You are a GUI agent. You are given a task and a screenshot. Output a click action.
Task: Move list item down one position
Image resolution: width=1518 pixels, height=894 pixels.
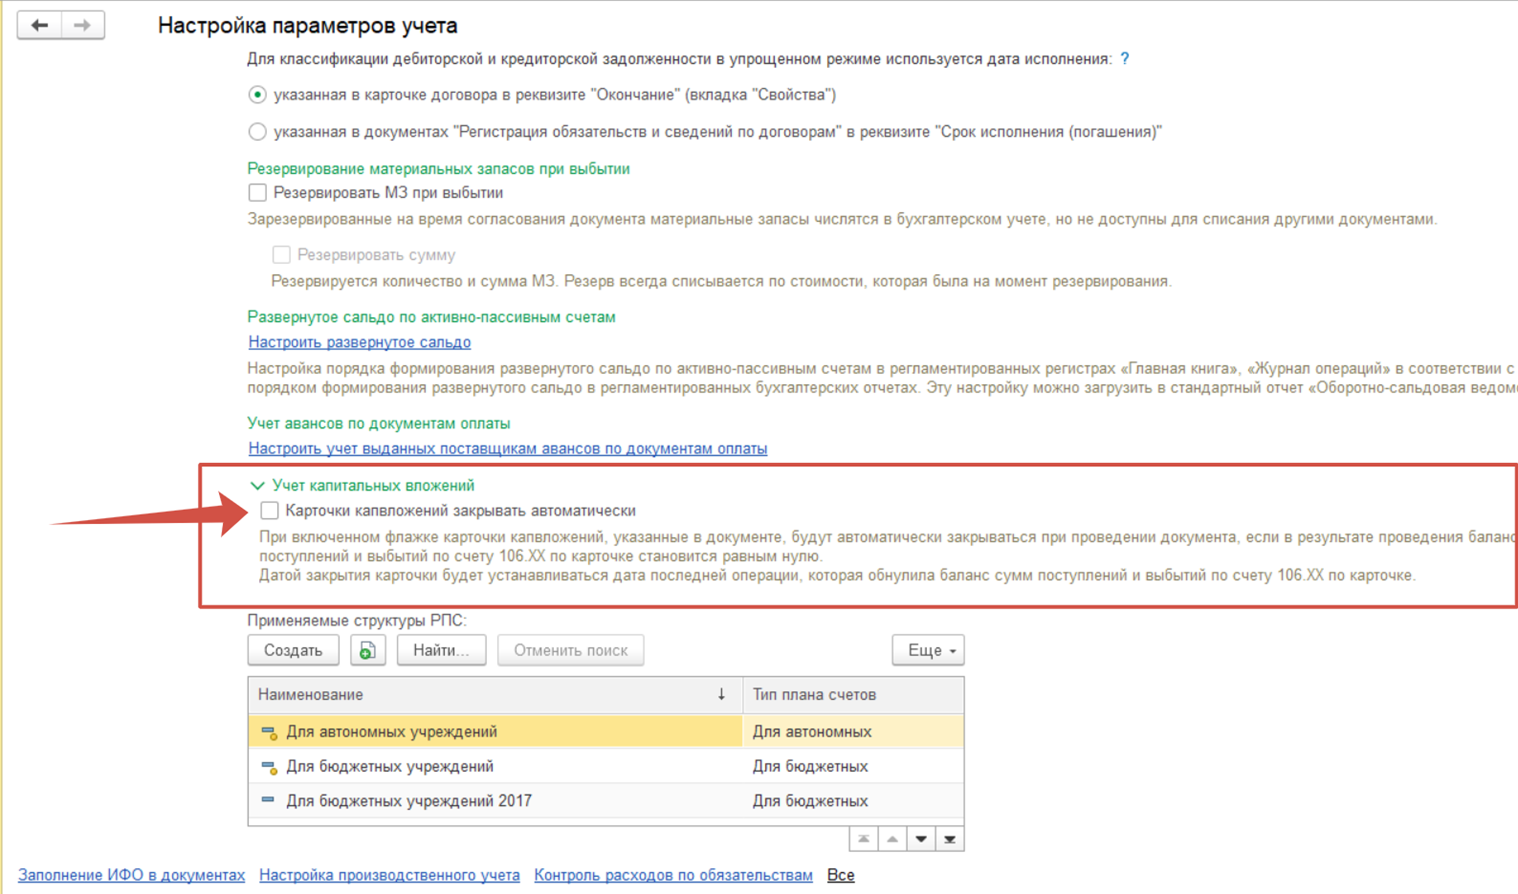click(921, 839)
